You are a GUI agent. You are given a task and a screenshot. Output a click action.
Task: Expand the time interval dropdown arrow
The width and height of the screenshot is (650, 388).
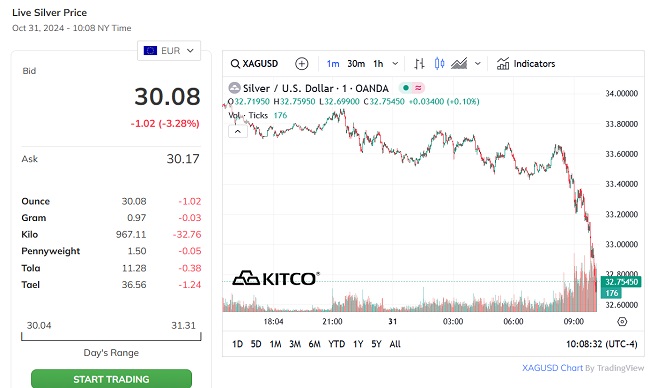(x=395, y=64)
